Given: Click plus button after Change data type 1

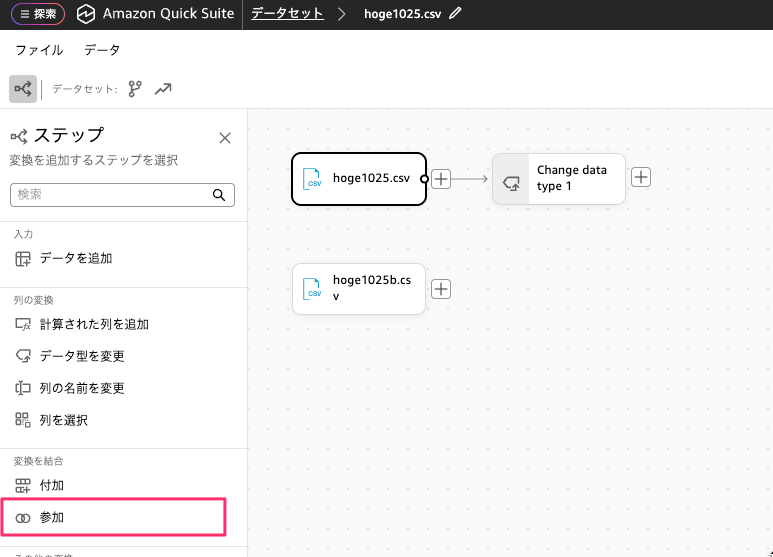Looking at the screenshot, I should (x=641, y=177).
